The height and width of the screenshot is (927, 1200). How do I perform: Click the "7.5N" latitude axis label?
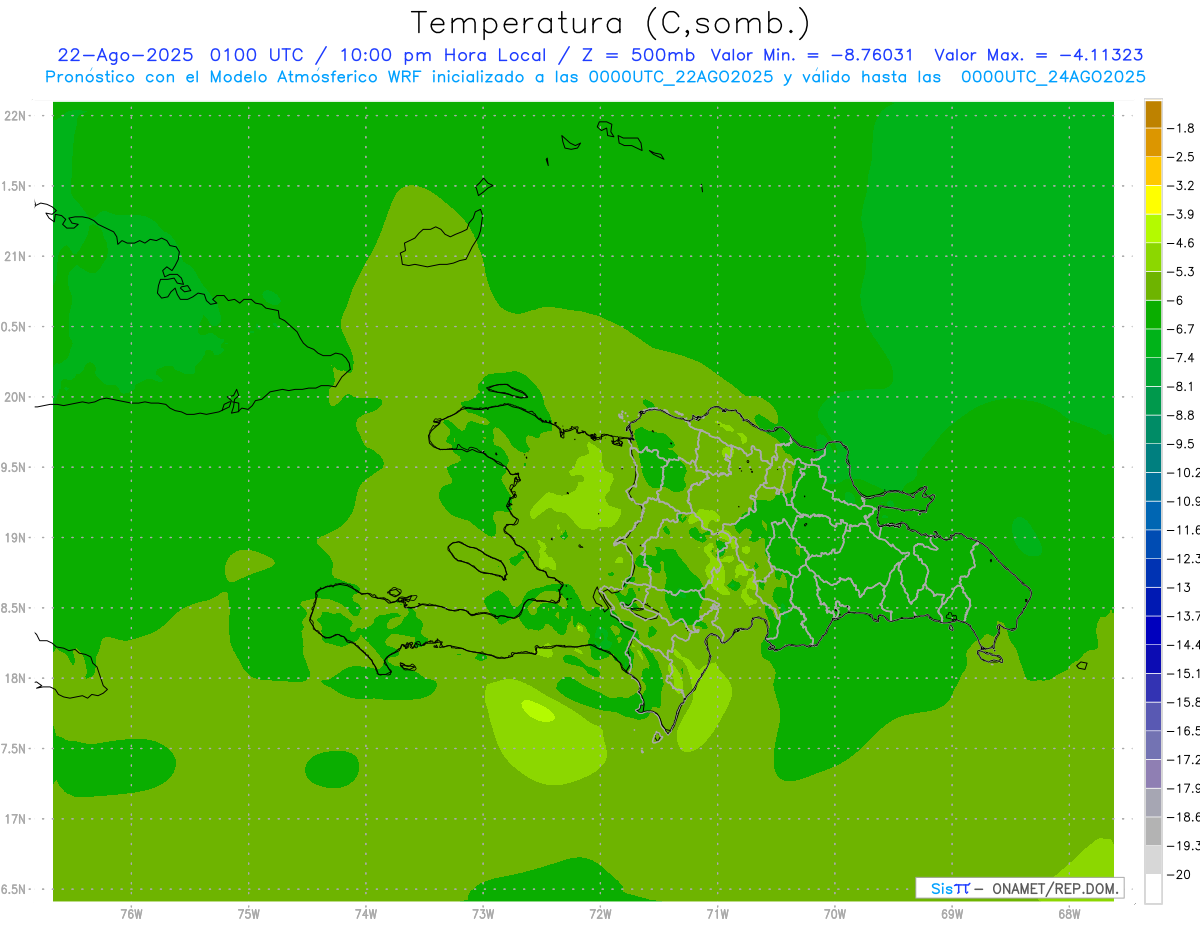pyautogui.click(x=14, y=749)
